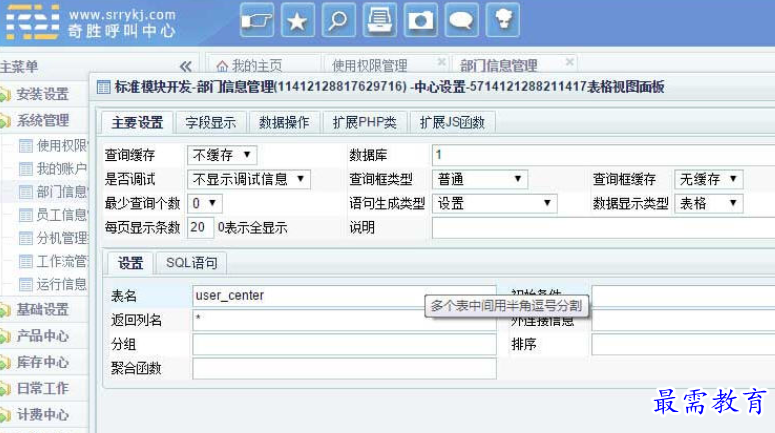Open 使用权限 menu entry
Screen dimensions: 775x433
(52, 145)
